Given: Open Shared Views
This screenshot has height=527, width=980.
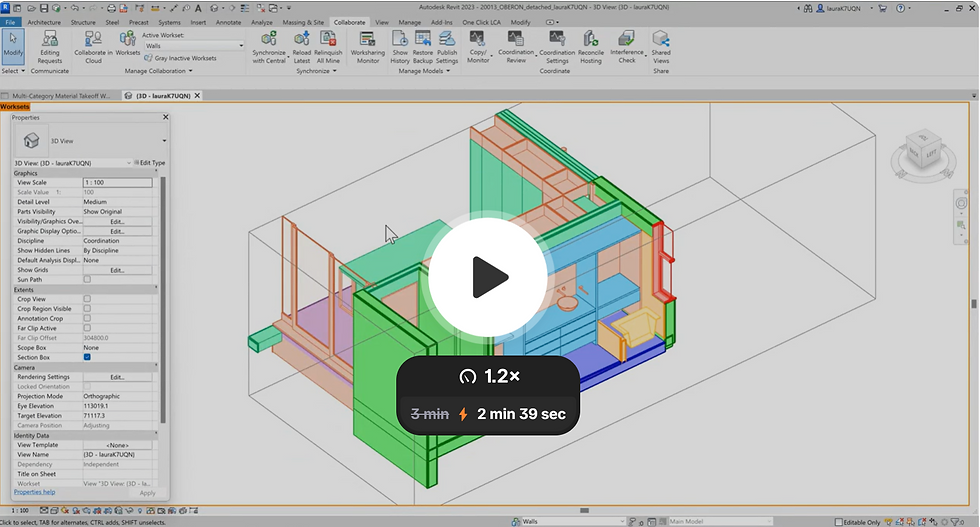Looking at the screenshot, I should pyautogui.click(x=661, y=48).
